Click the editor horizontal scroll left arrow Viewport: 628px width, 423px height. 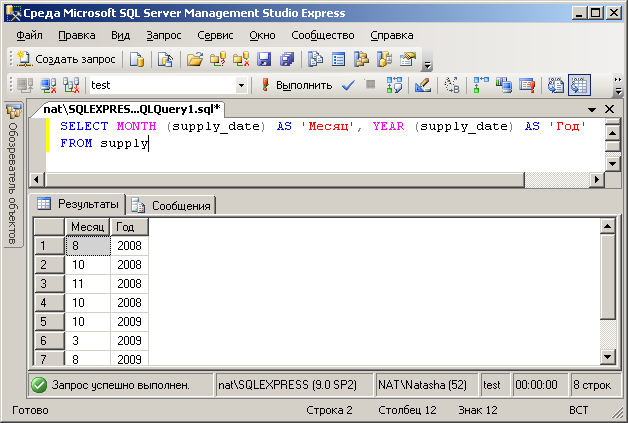tap(37, 179)
